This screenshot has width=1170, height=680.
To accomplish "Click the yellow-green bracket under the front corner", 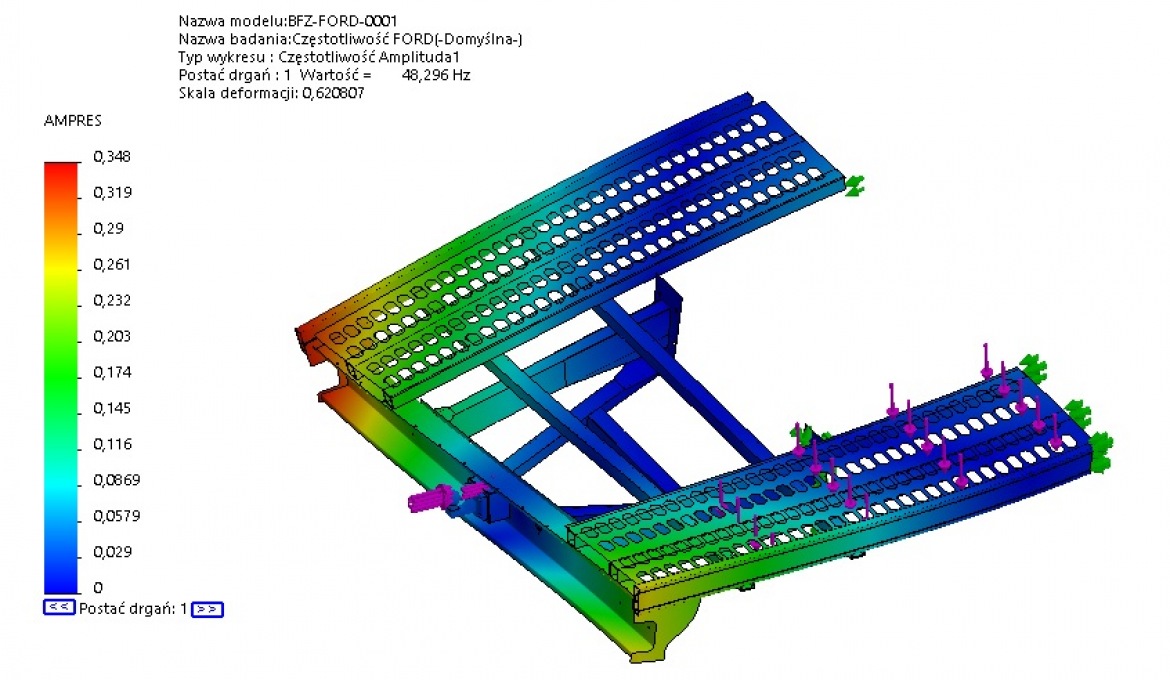I will [x=660, y=640].
